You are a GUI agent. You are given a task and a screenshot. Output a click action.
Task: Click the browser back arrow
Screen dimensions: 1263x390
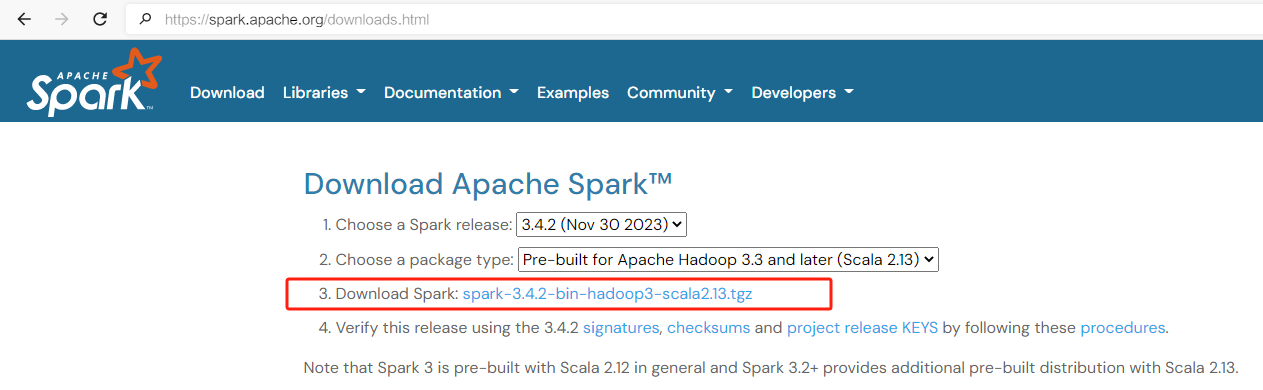(24, 19)
